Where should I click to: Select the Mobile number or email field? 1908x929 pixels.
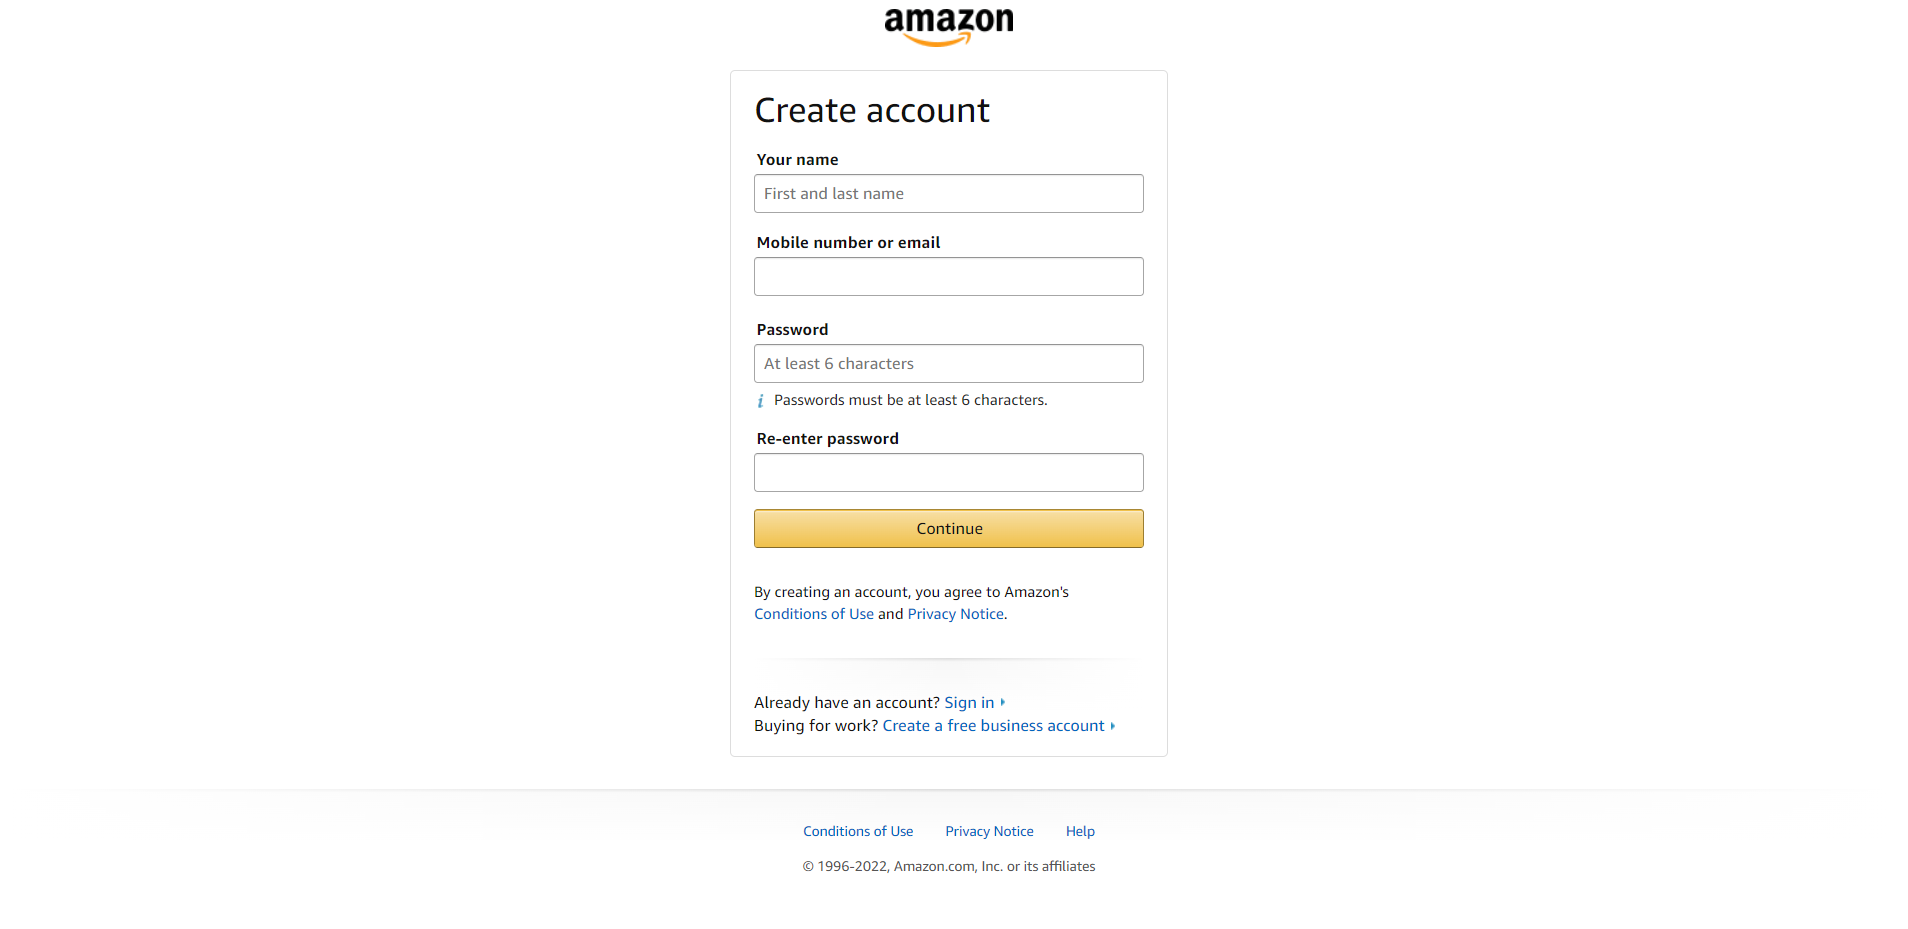point(948,277)
